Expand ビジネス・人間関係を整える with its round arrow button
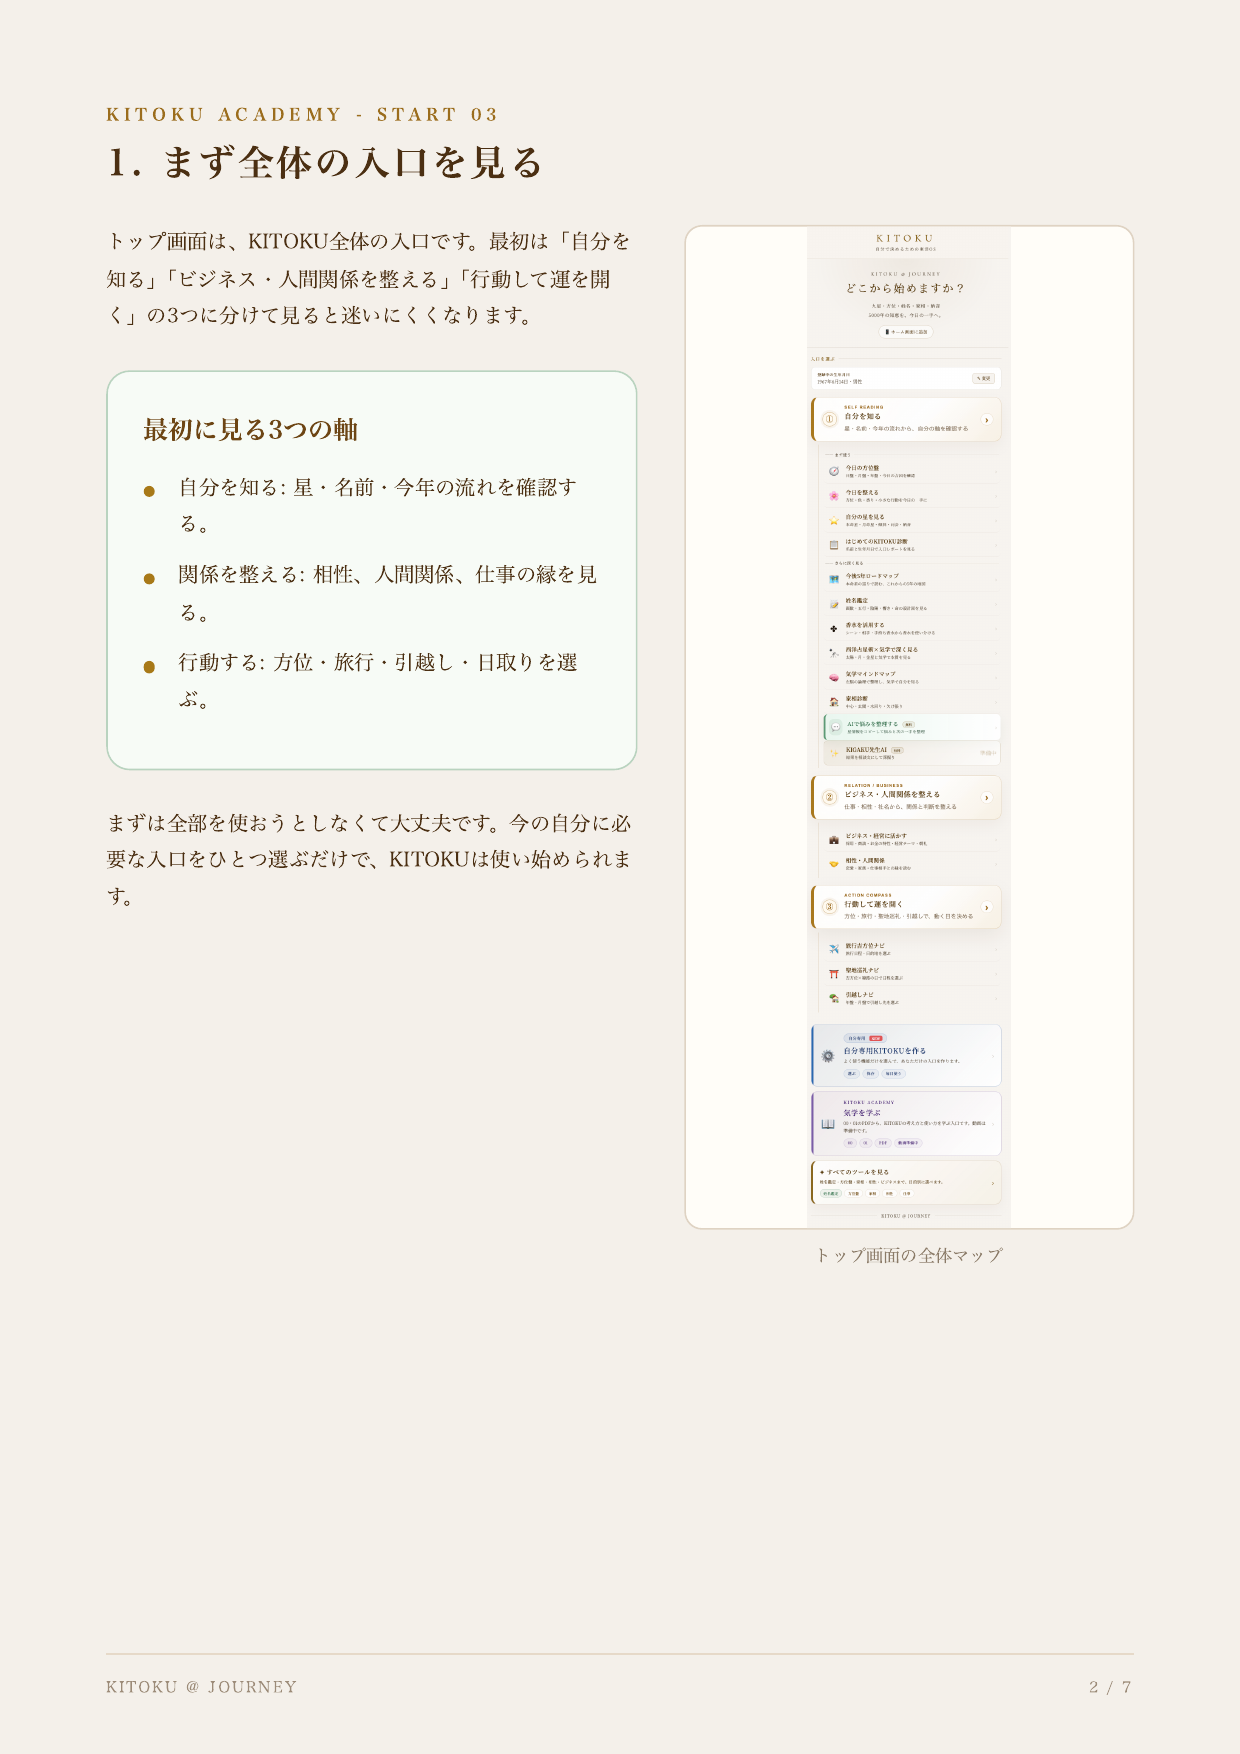The height and width of the screenshot is (1754, 1240). click(x=987, y=797)
